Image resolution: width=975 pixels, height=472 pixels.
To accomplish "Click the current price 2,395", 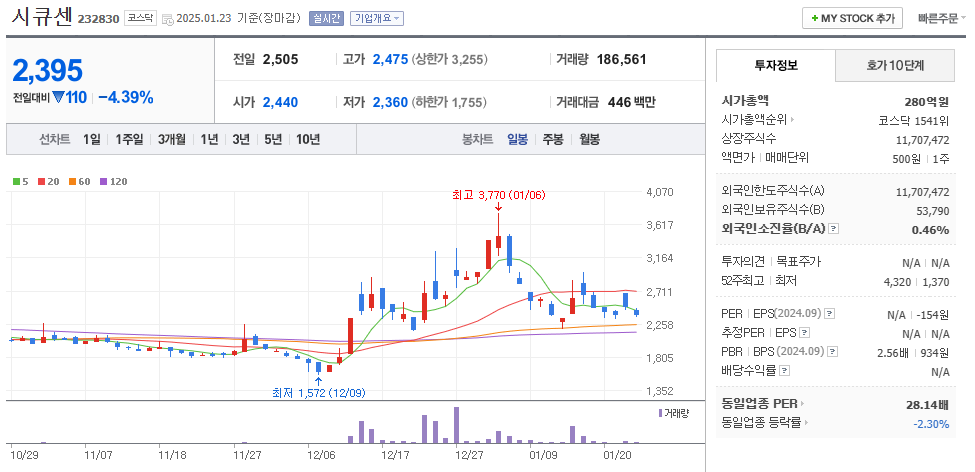I will coord(47,70).
